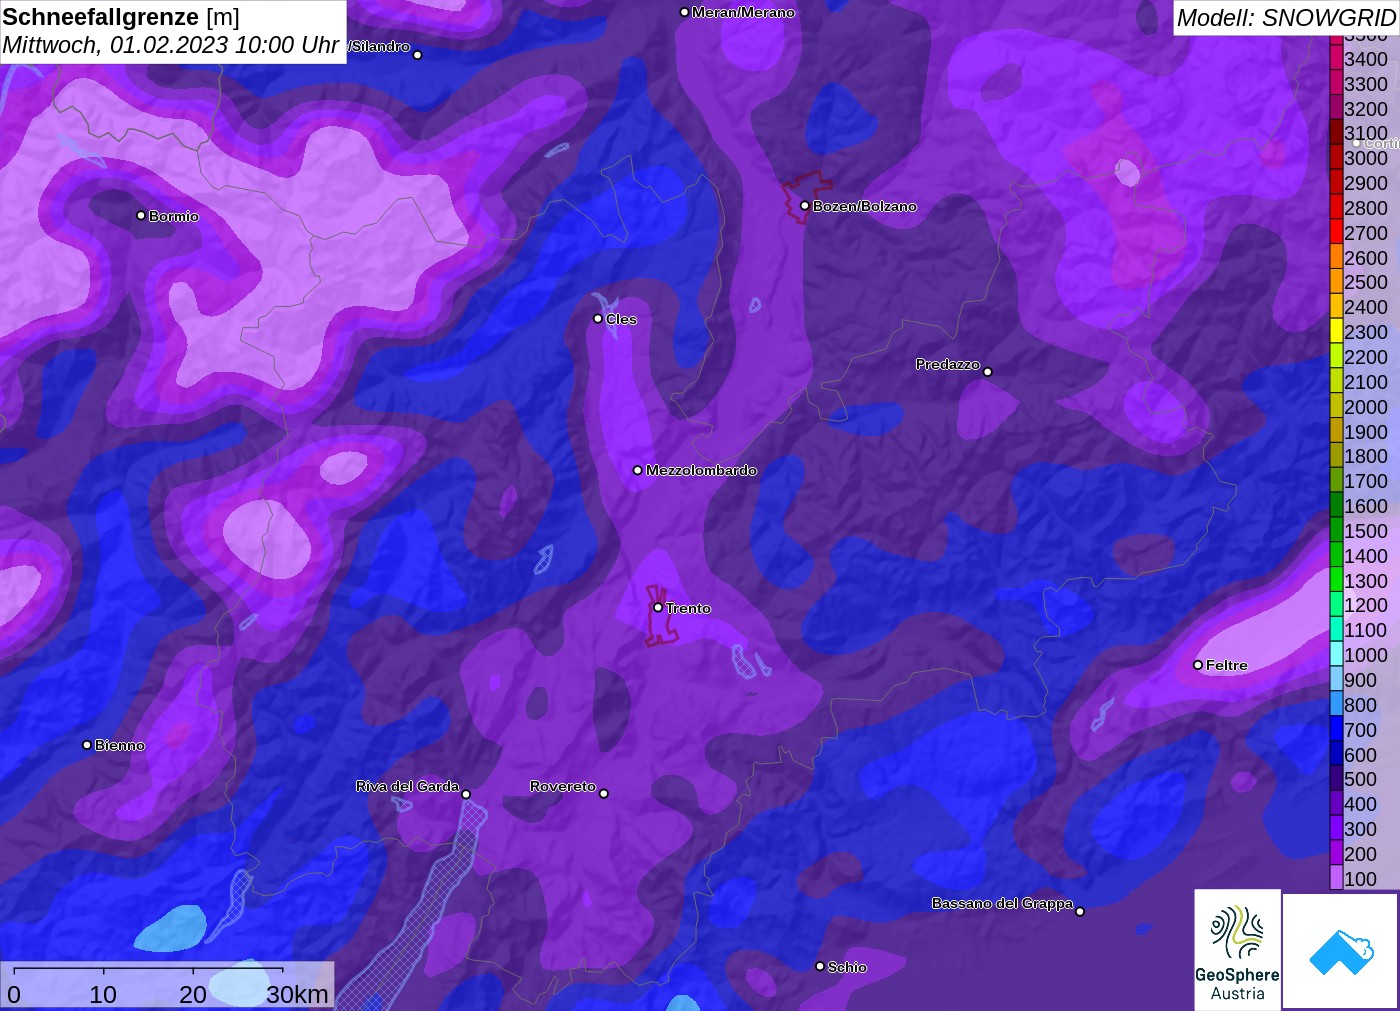Click the 10 scale bar tick label
This screenshot has width=1400, height=1011.
[x=103, y=994]
